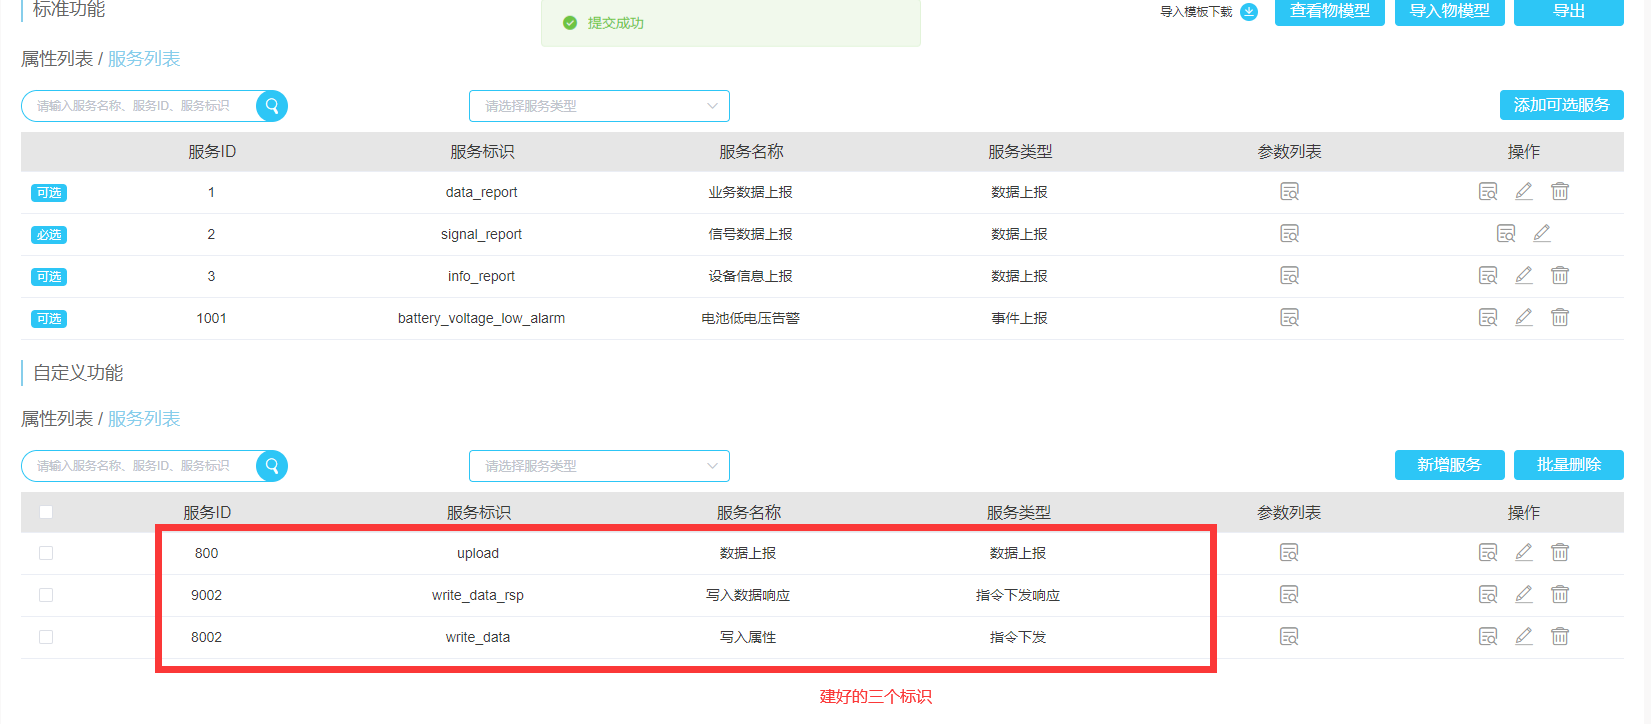Click the 写入属性 service name cell
The image size is (1651, 724).
tap(748, 637)
